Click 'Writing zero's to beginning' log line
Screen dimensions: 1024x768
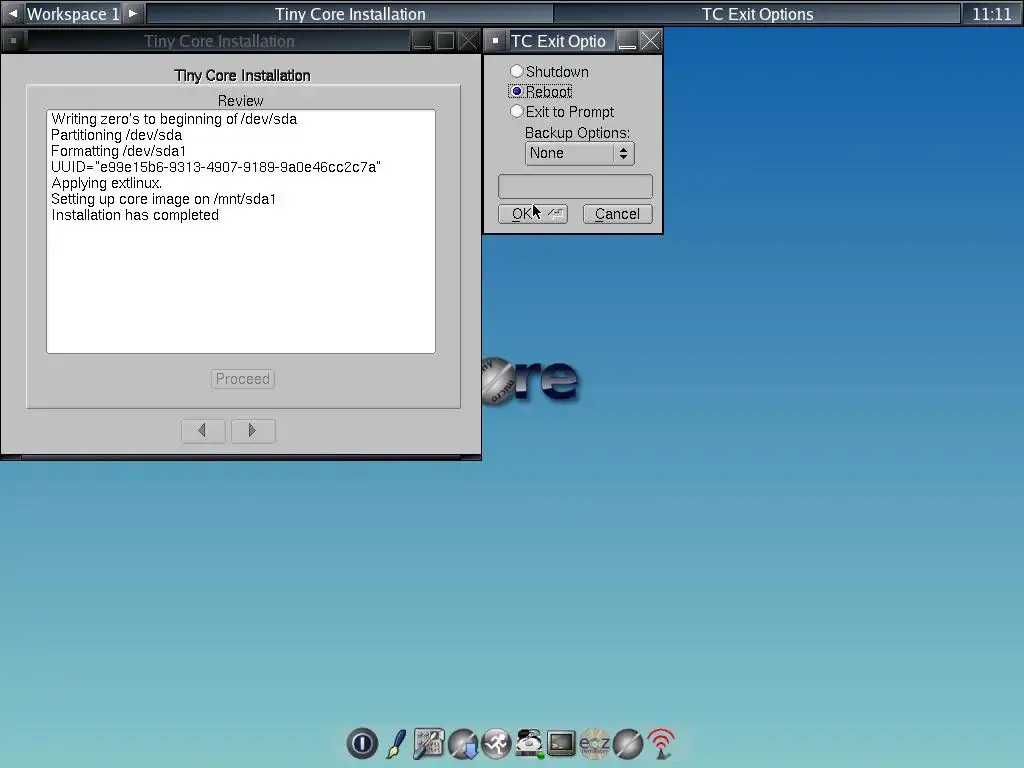tap(174, 119)
